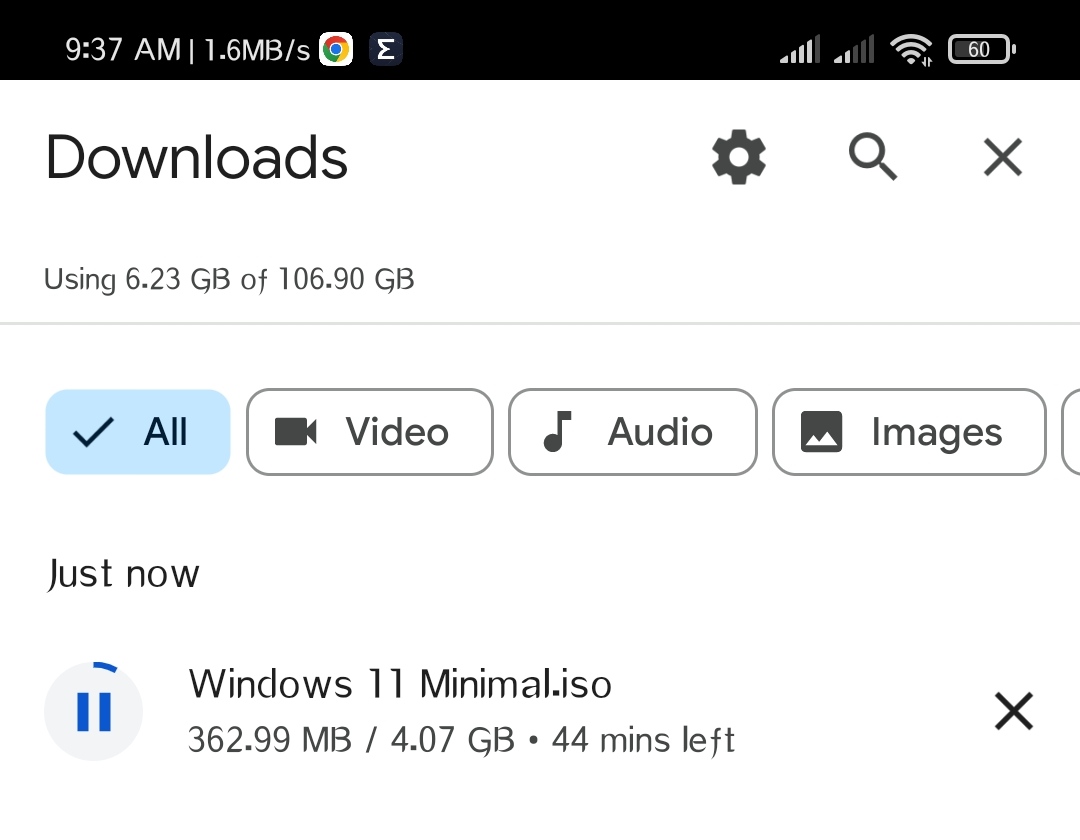Close the Downloads page
This screenshot has height=840, width=1080.
click(1002, 157)
